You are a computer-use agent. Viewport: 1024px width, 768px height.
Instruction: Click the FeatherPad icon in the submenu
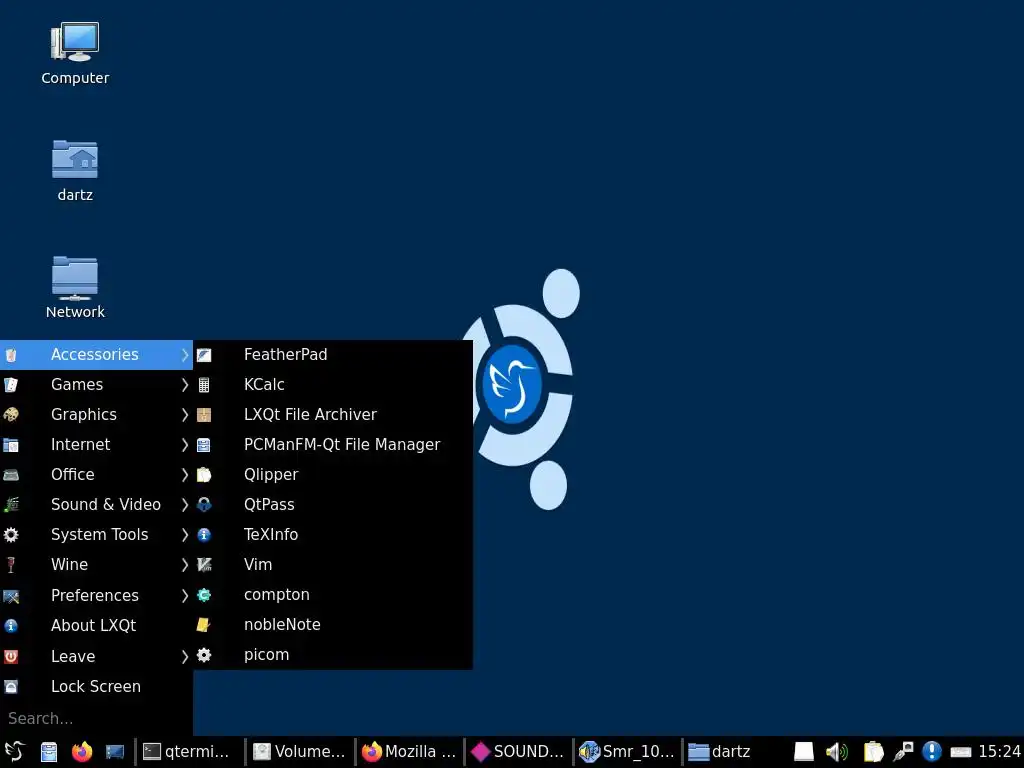point(204,355)
